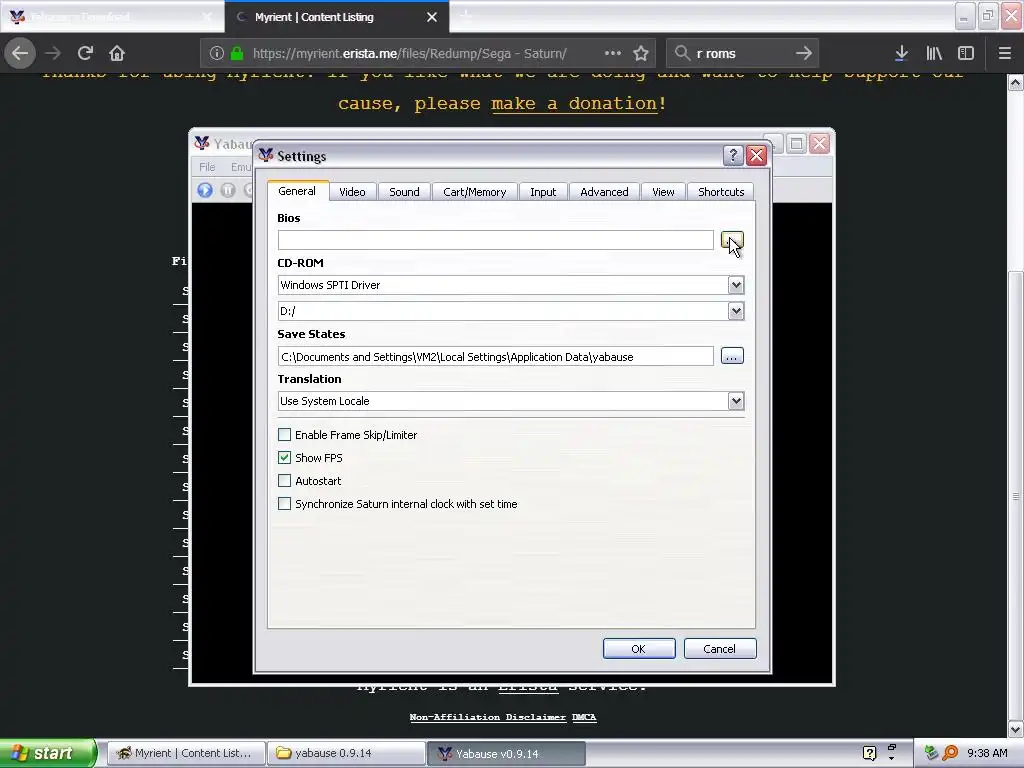Click the search go arrow
The width and height of the screenshot is (1024, 768).
point(804,53)
